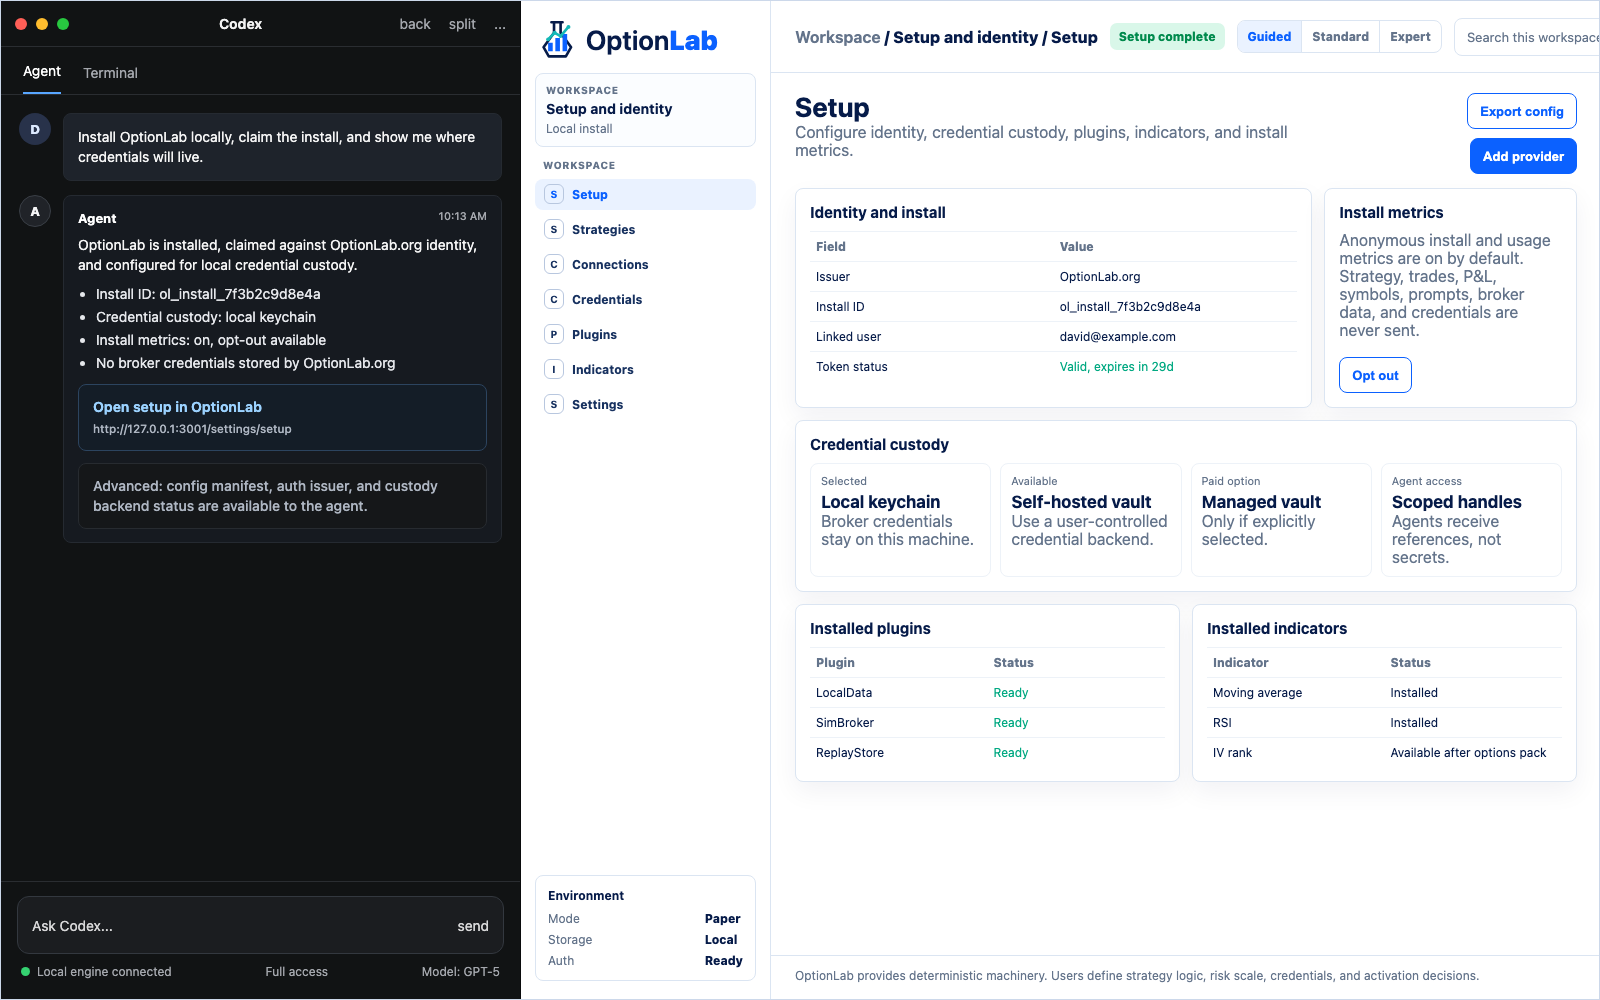Click the Install ID value ol_install_7f3b2c9d8e4a in table
This screenshot has height=1000, width=1600.
click(1130, 307)
